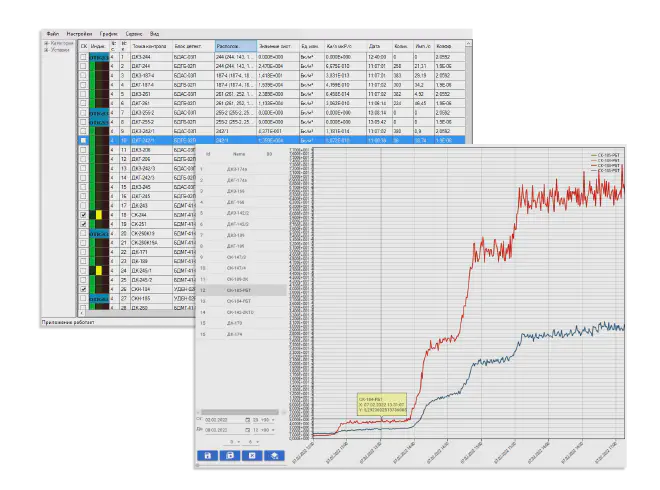Click yellow indicator cell in row 18

[99, 215]
